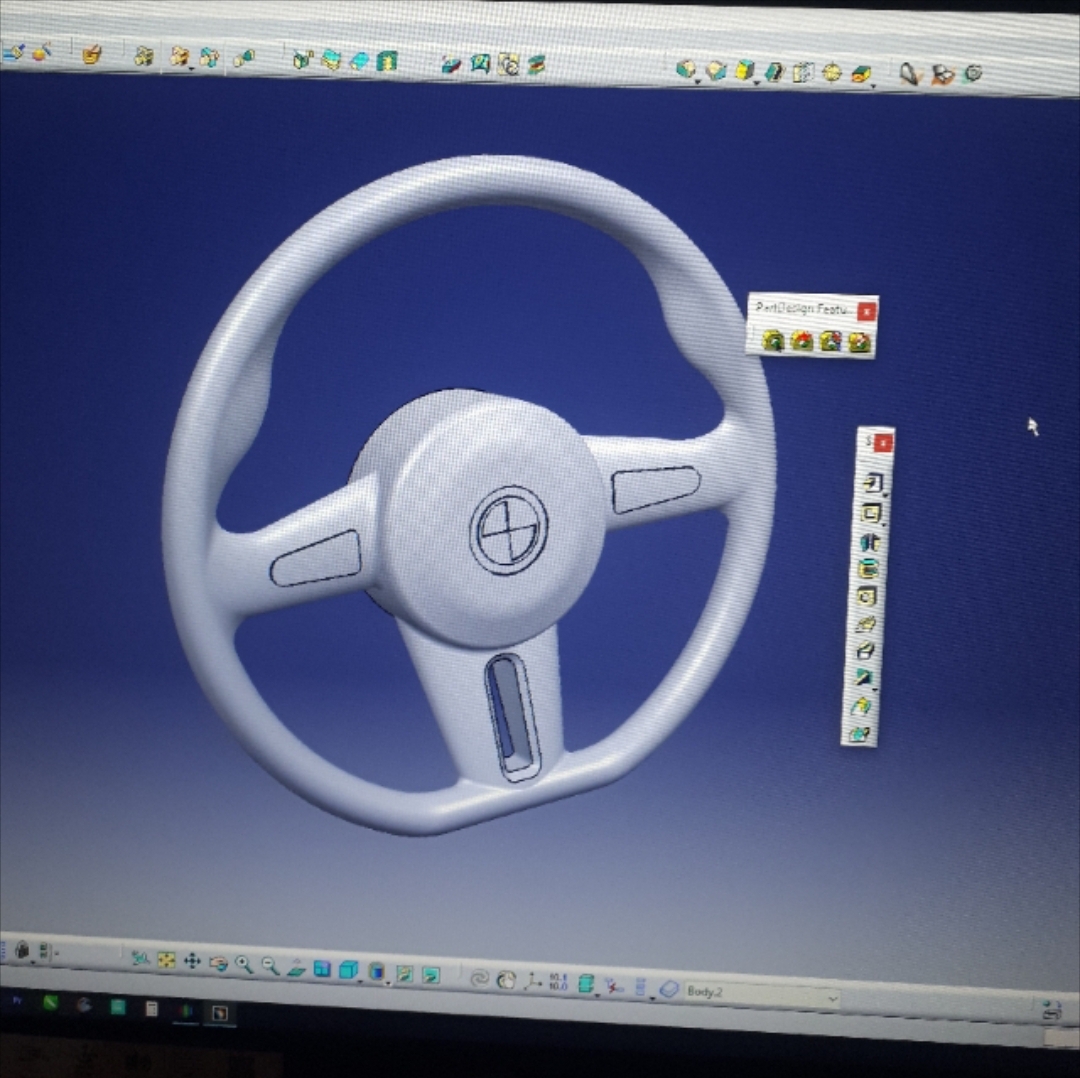Viewport: 1080px width, 1078px height.
Task: Click the teal tall block icon in top toolbar
Action: tap(387, 62)
